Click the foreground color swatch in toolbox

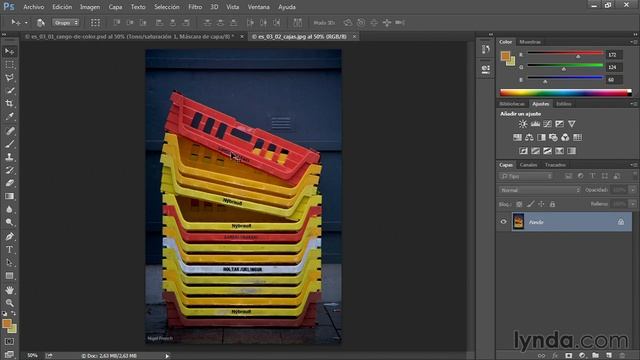click(x=7, y=324)
